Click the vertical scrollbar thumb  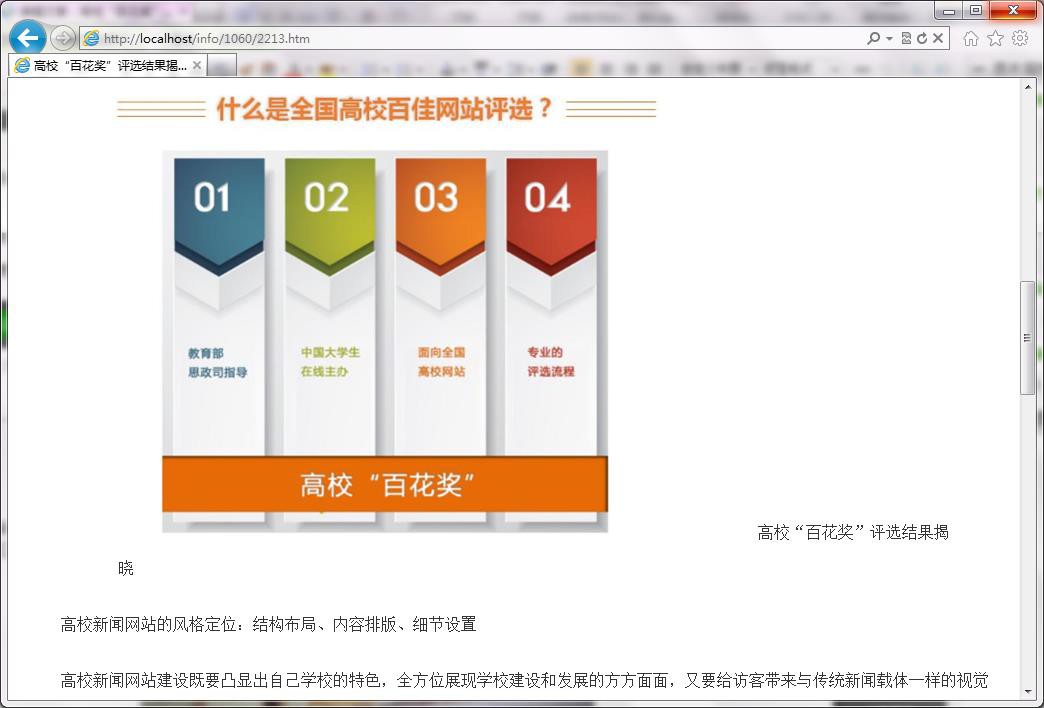click(x=1028, y=338)
